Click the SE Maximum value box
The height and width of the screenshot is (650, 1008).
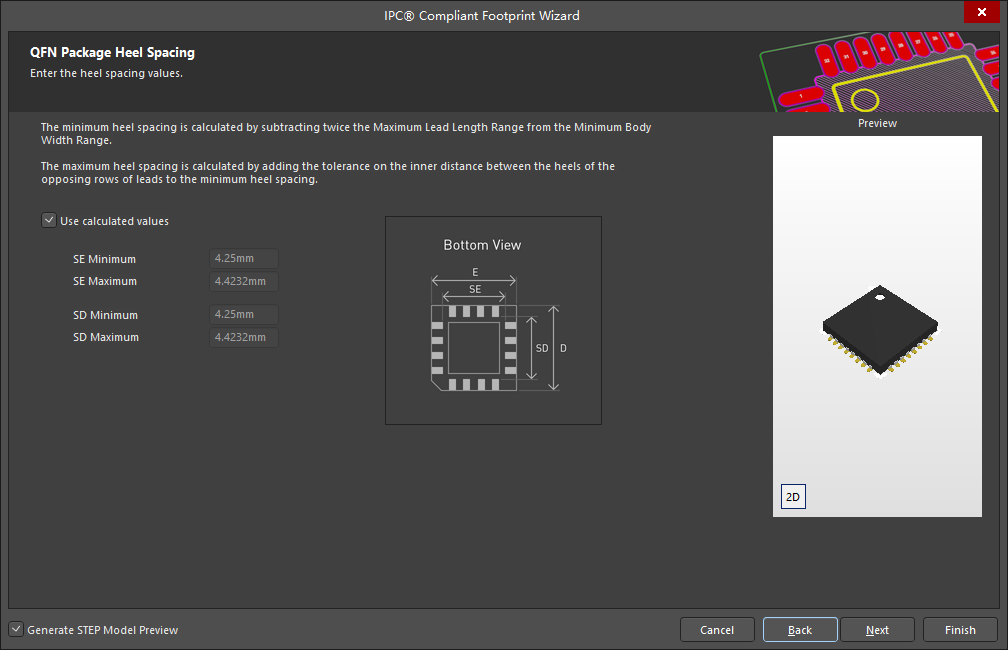coord(242,281)
